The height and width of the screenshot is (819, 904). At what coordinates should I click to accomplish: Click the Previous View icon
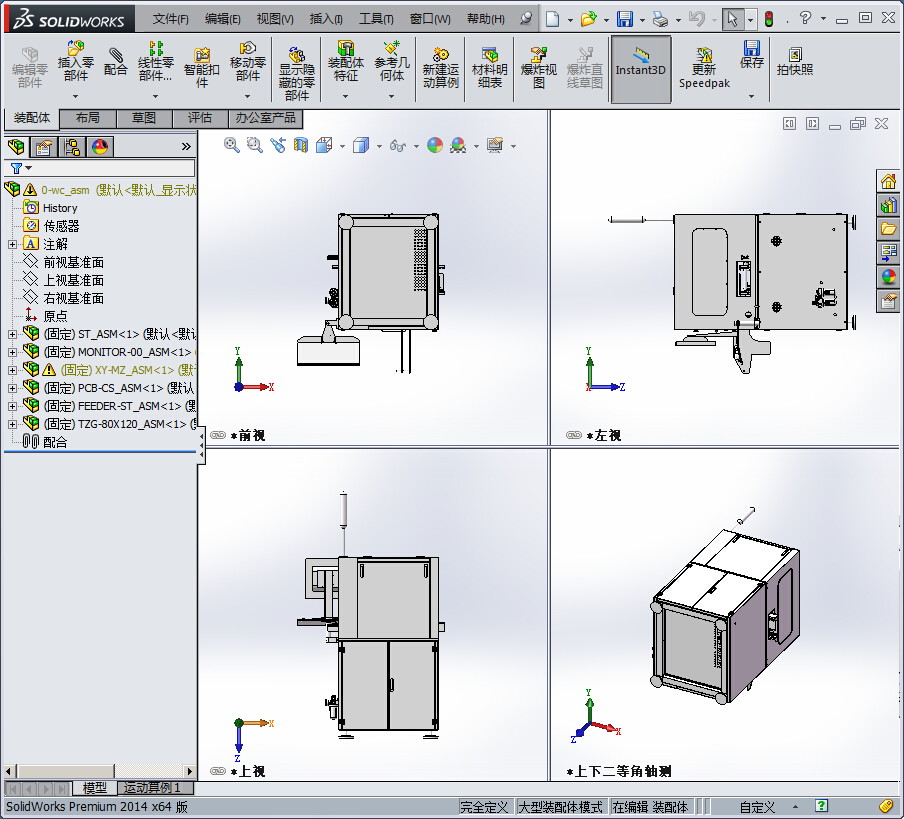pyautogui.click(x=278, y=145)
